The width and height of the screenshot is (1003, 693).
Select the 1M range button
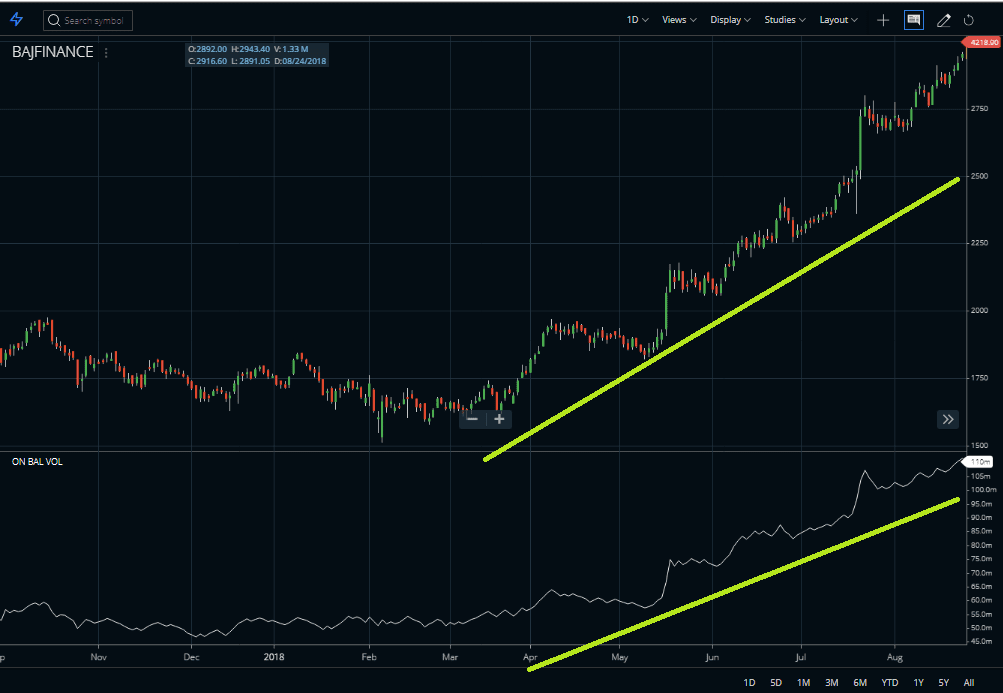point(803,683)
